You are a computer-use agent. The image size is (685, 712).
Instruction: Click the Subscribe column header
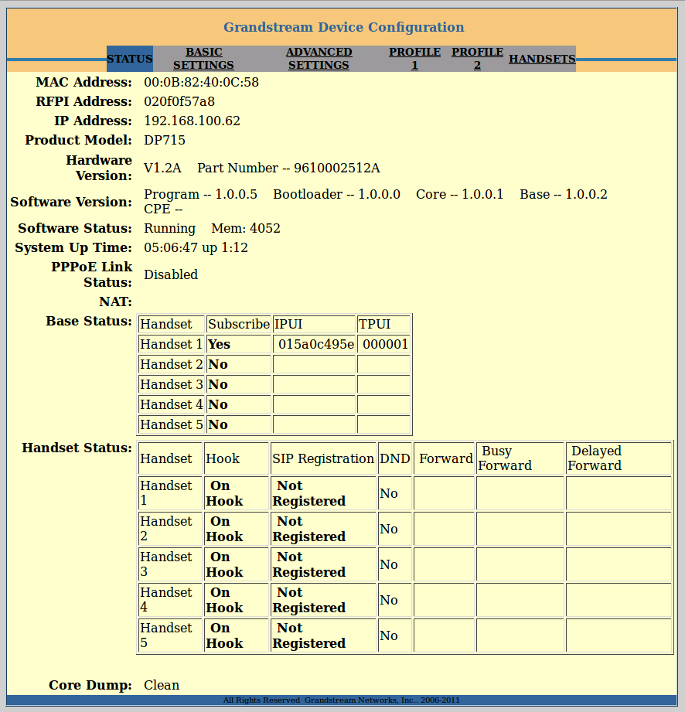[x=239, y=324]
